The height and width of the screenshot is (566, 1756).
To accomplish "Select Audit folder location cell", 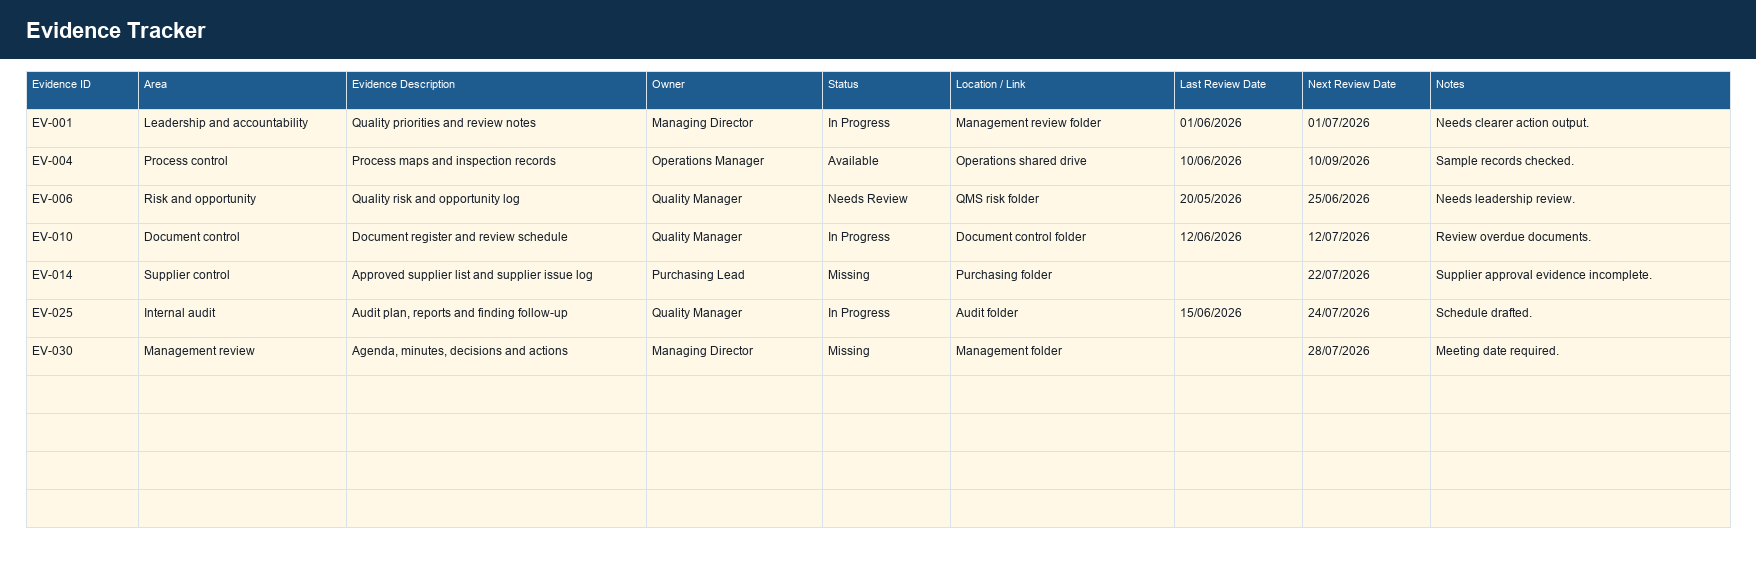I will click(x=1062, y=318).
